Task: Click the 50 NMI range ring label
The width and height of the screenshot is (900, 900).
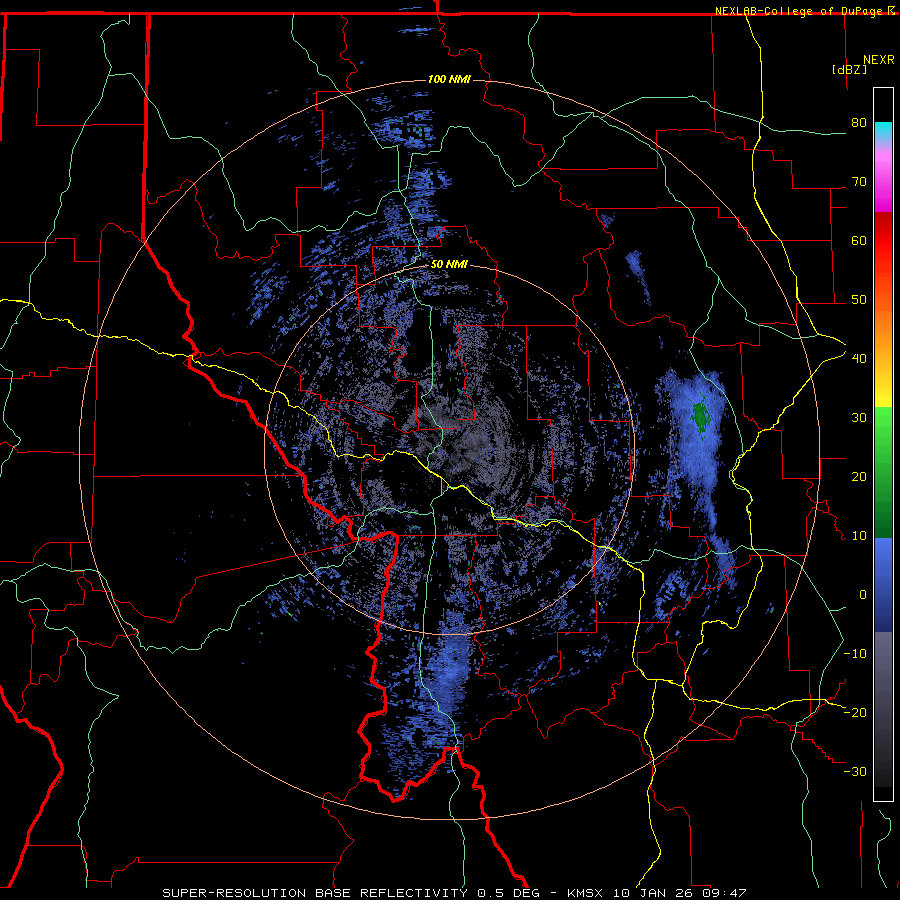Action: point(449,265)
